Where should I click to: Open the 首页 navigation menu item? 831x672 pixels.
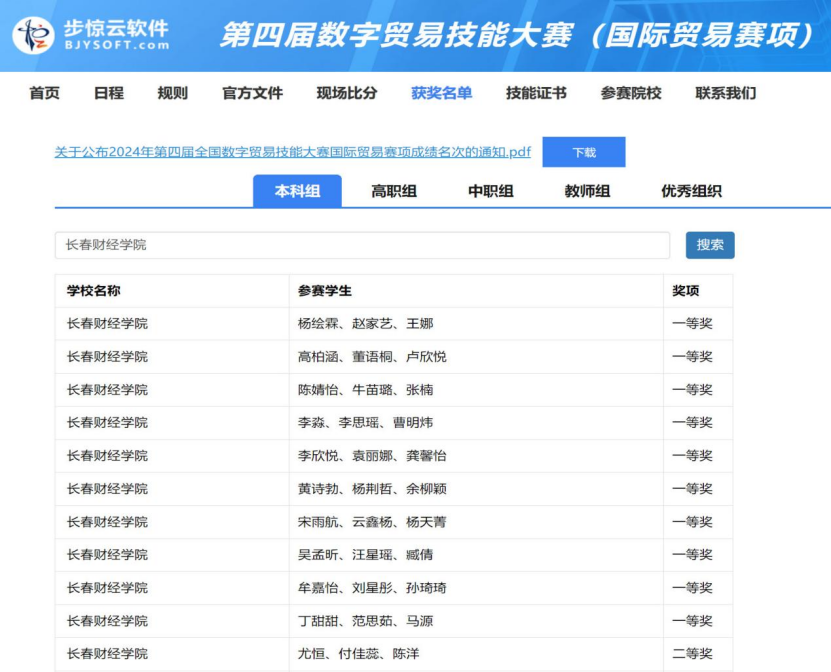(x=44, y=93)
